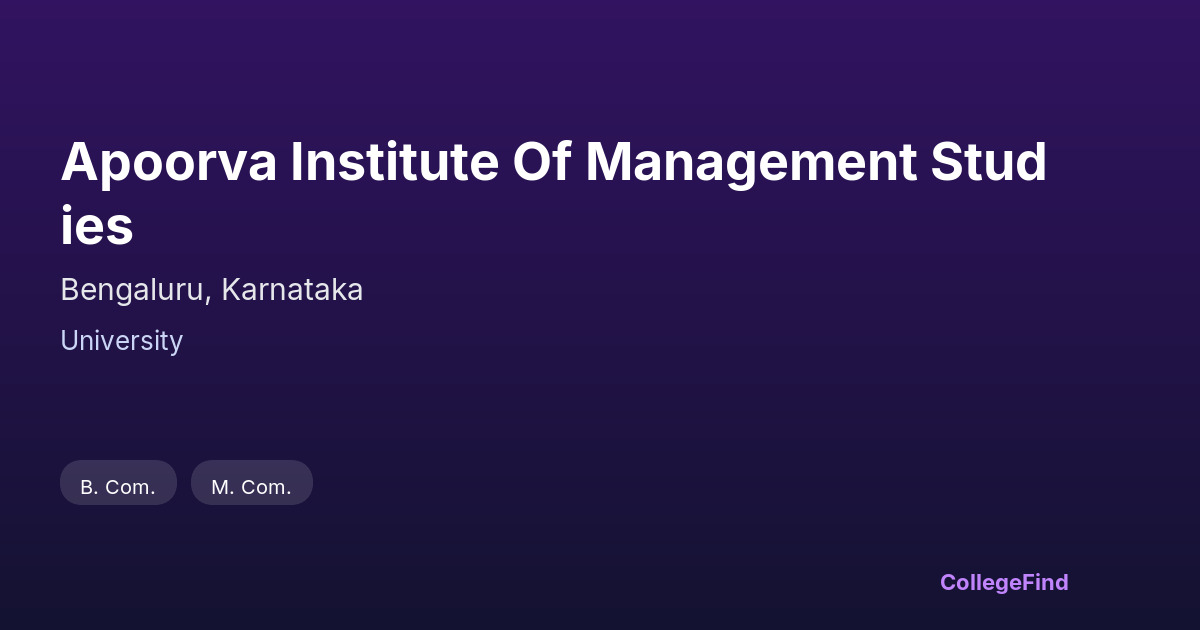Click the Find part of CollegeFind
The width and height of the screenshot is (1200, 630).
[1046, 582]
